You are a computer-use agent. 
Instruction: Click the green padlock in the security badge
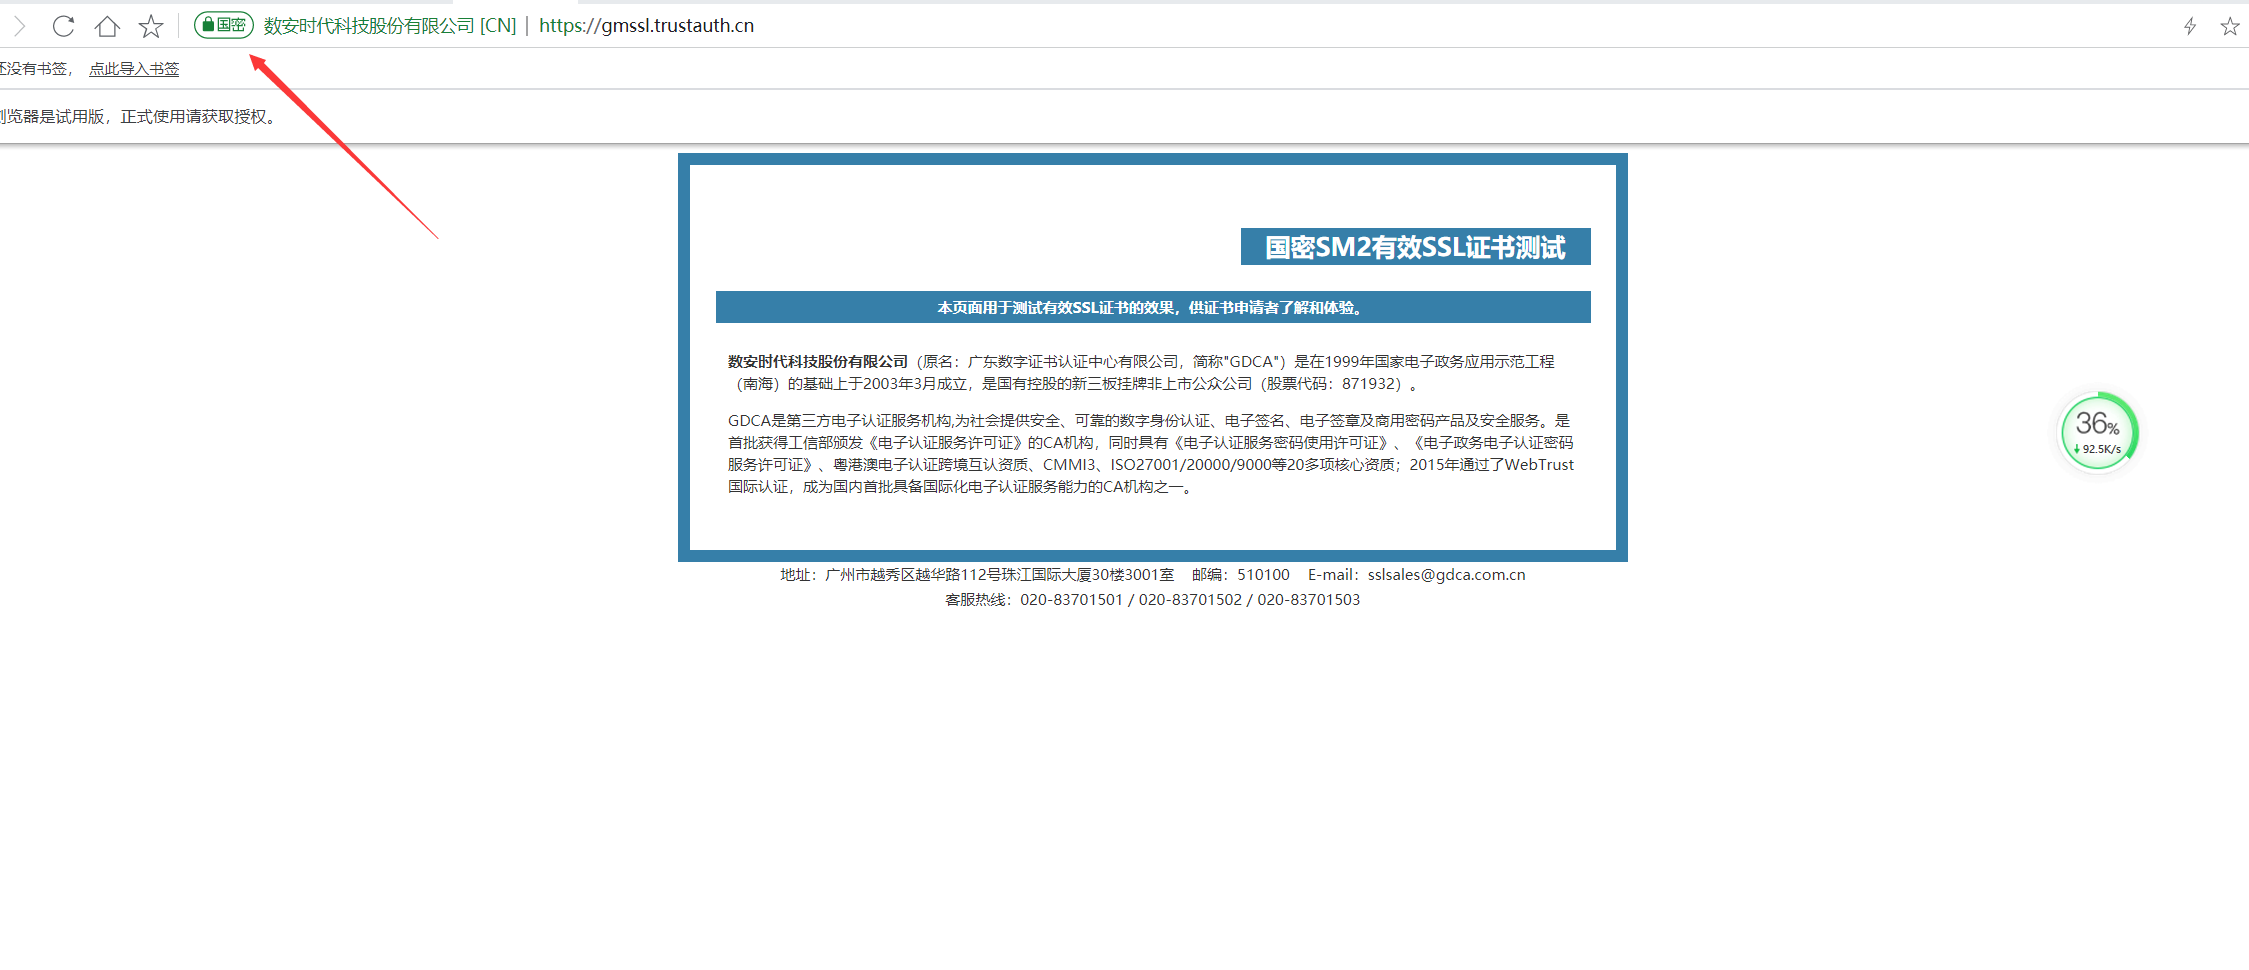tap(207, 25)
